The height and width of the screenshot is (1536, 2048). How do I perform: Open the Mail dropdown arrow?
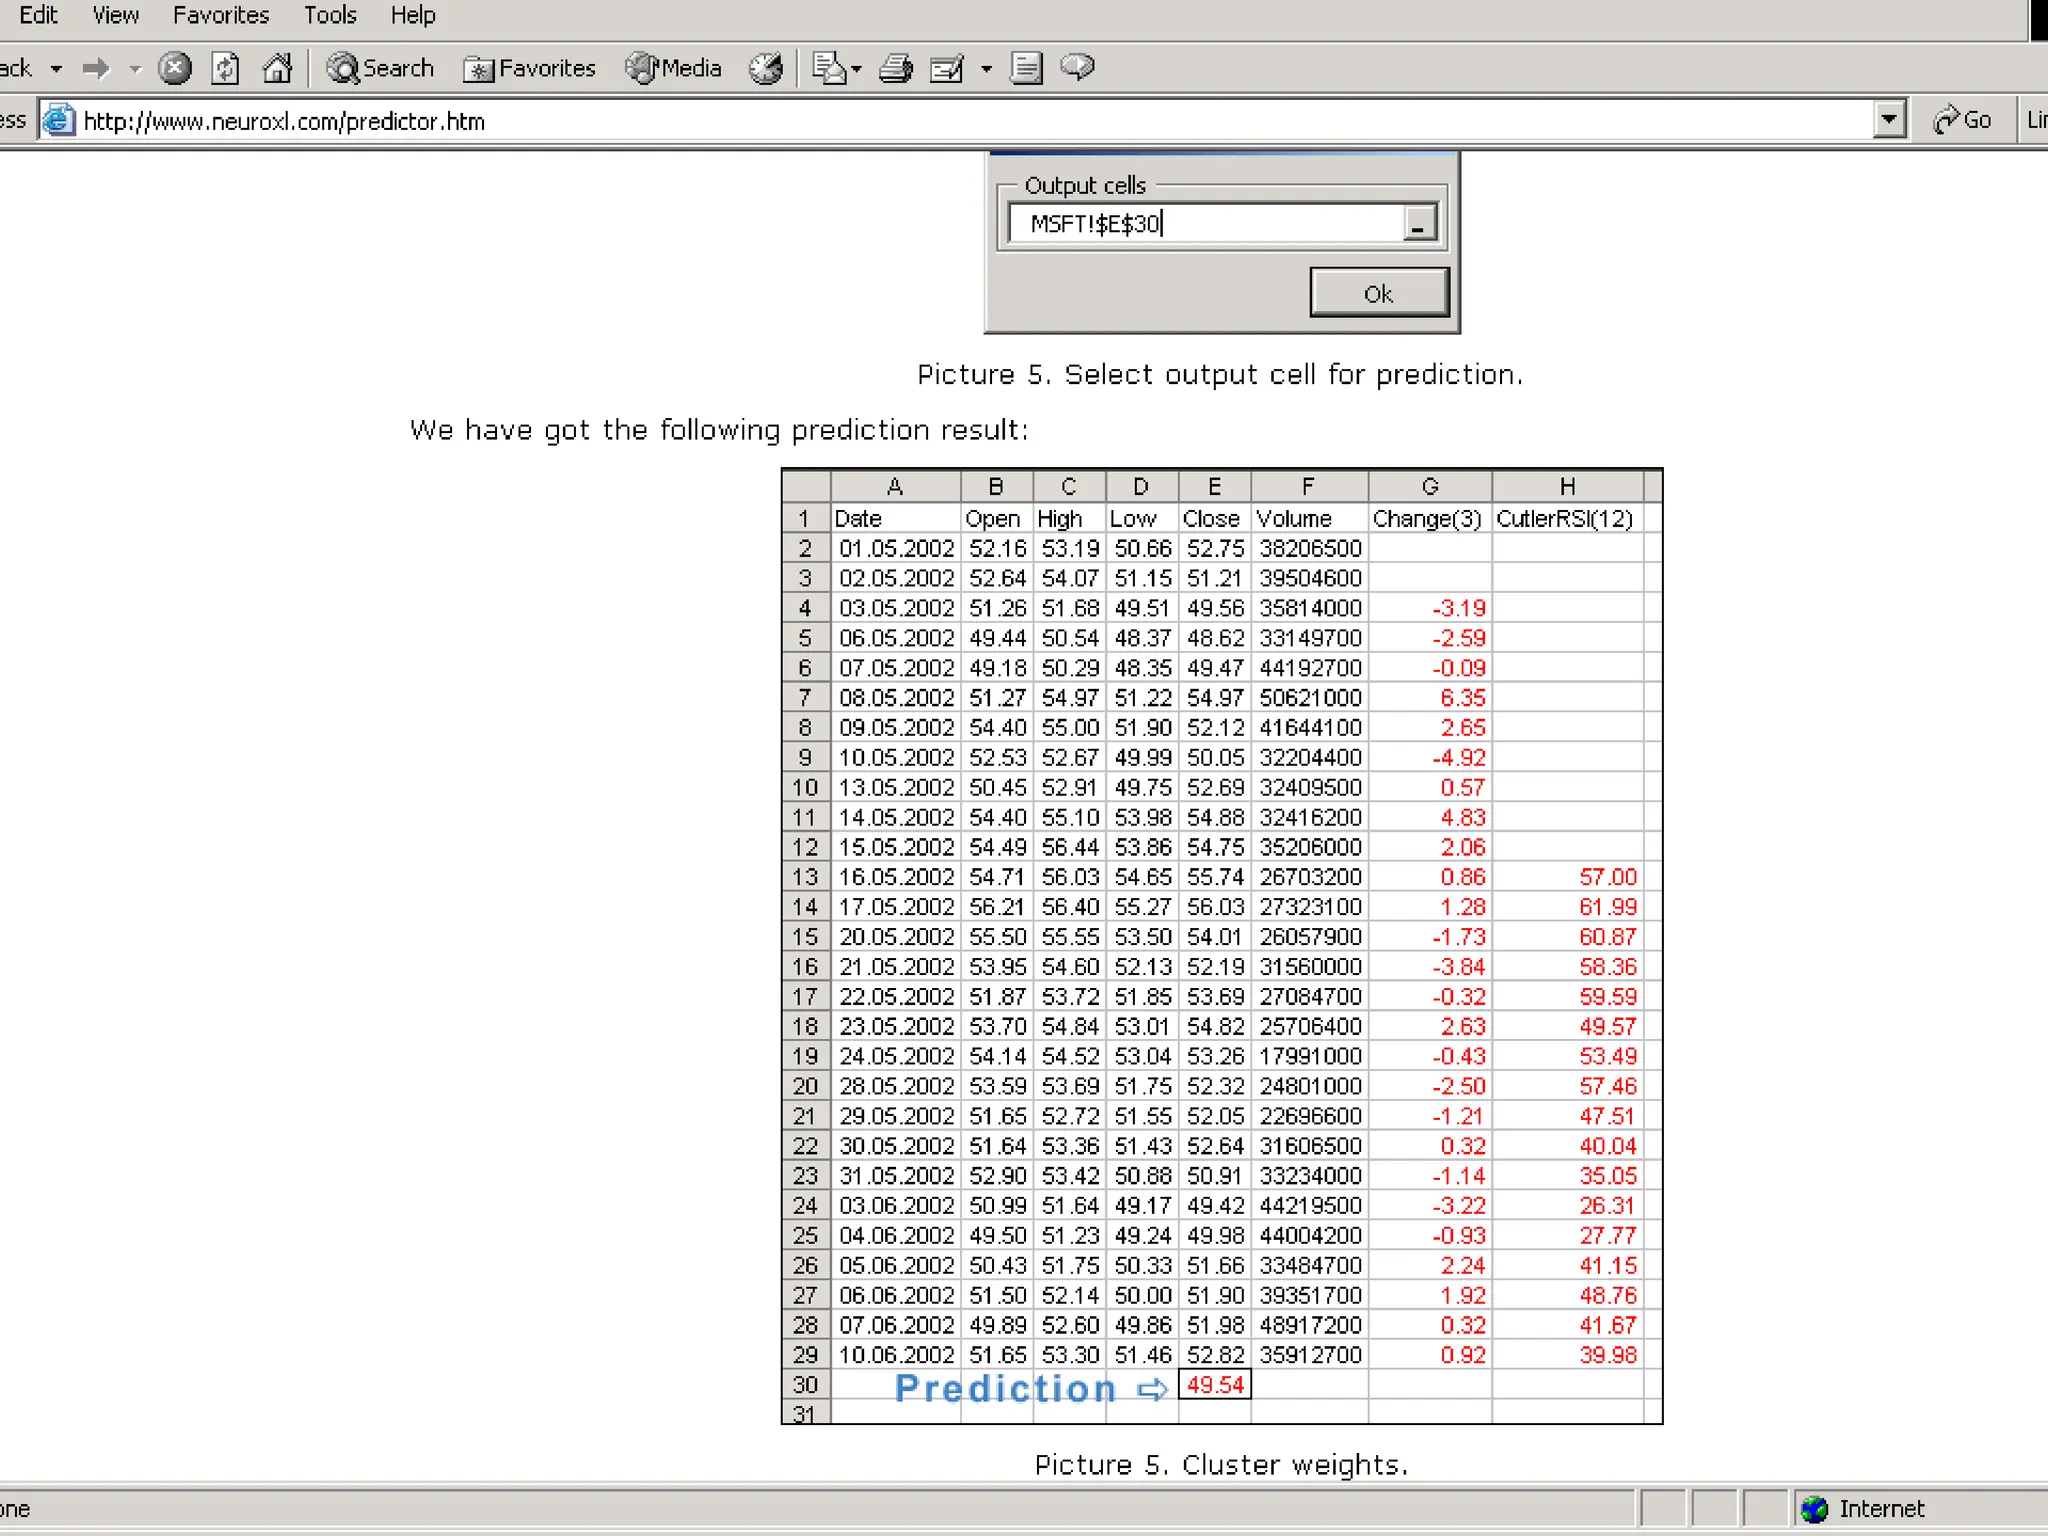coord(856,69)
